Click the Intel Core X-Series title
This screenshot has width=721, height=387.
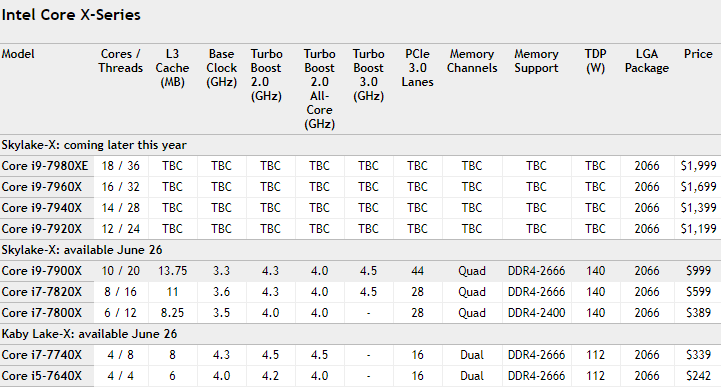pyautogui.click(x=71, y=15)
